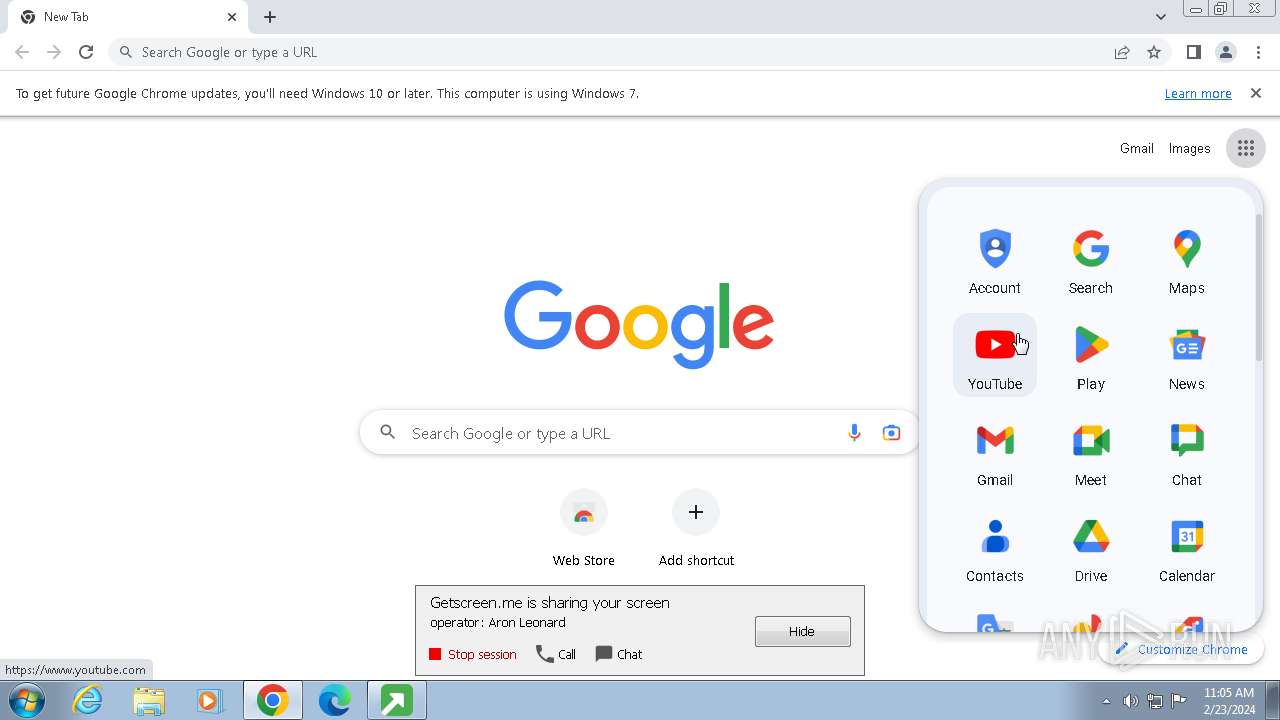Start a call in Getscreen.me banner
Image resolution: width=1280 pixels, height=720 pixels.
click(x=556, y=654)
